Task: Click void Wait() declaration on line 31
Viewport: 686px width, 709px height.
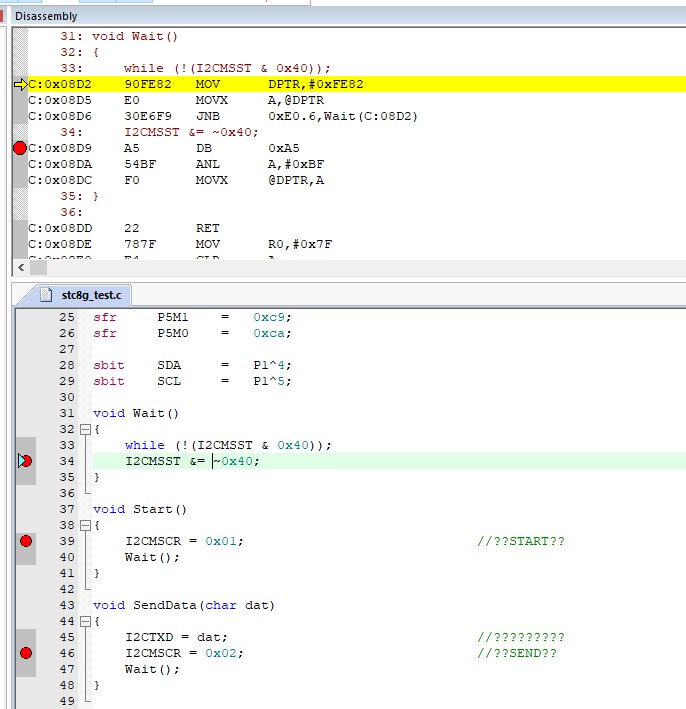Action: point(136,413)
